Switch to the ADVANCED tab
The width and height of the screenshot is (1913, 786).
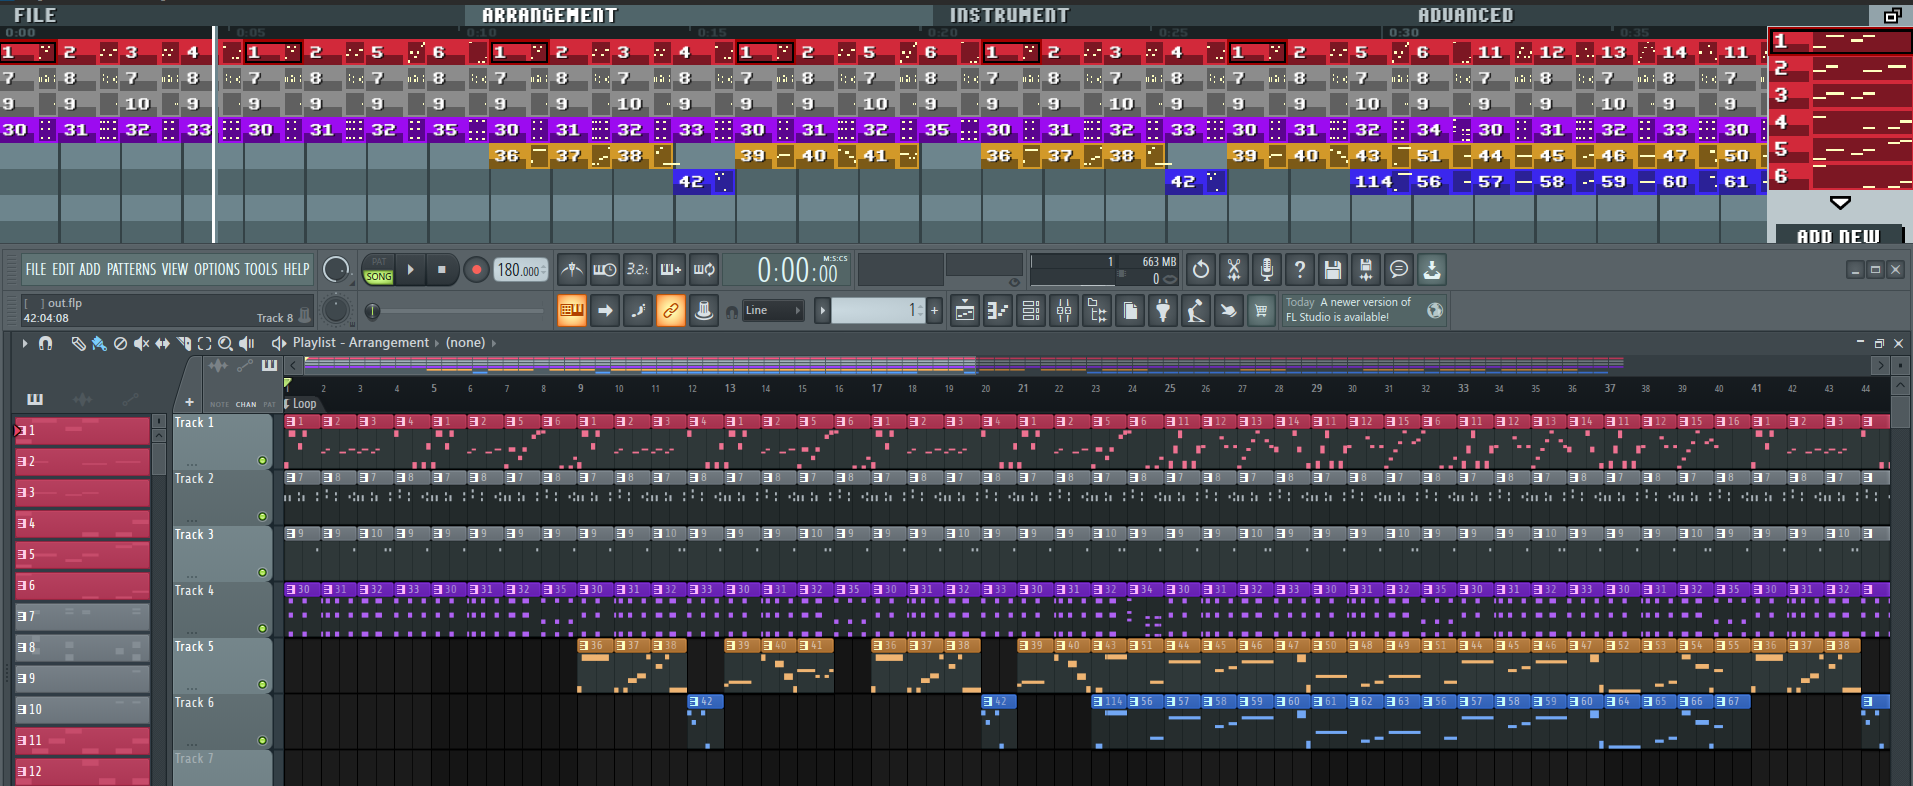[1465, 15]
